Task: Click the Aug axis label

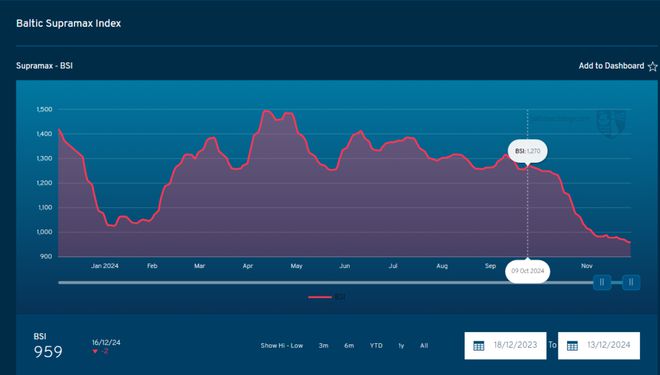Action: [x=442, y=266]
